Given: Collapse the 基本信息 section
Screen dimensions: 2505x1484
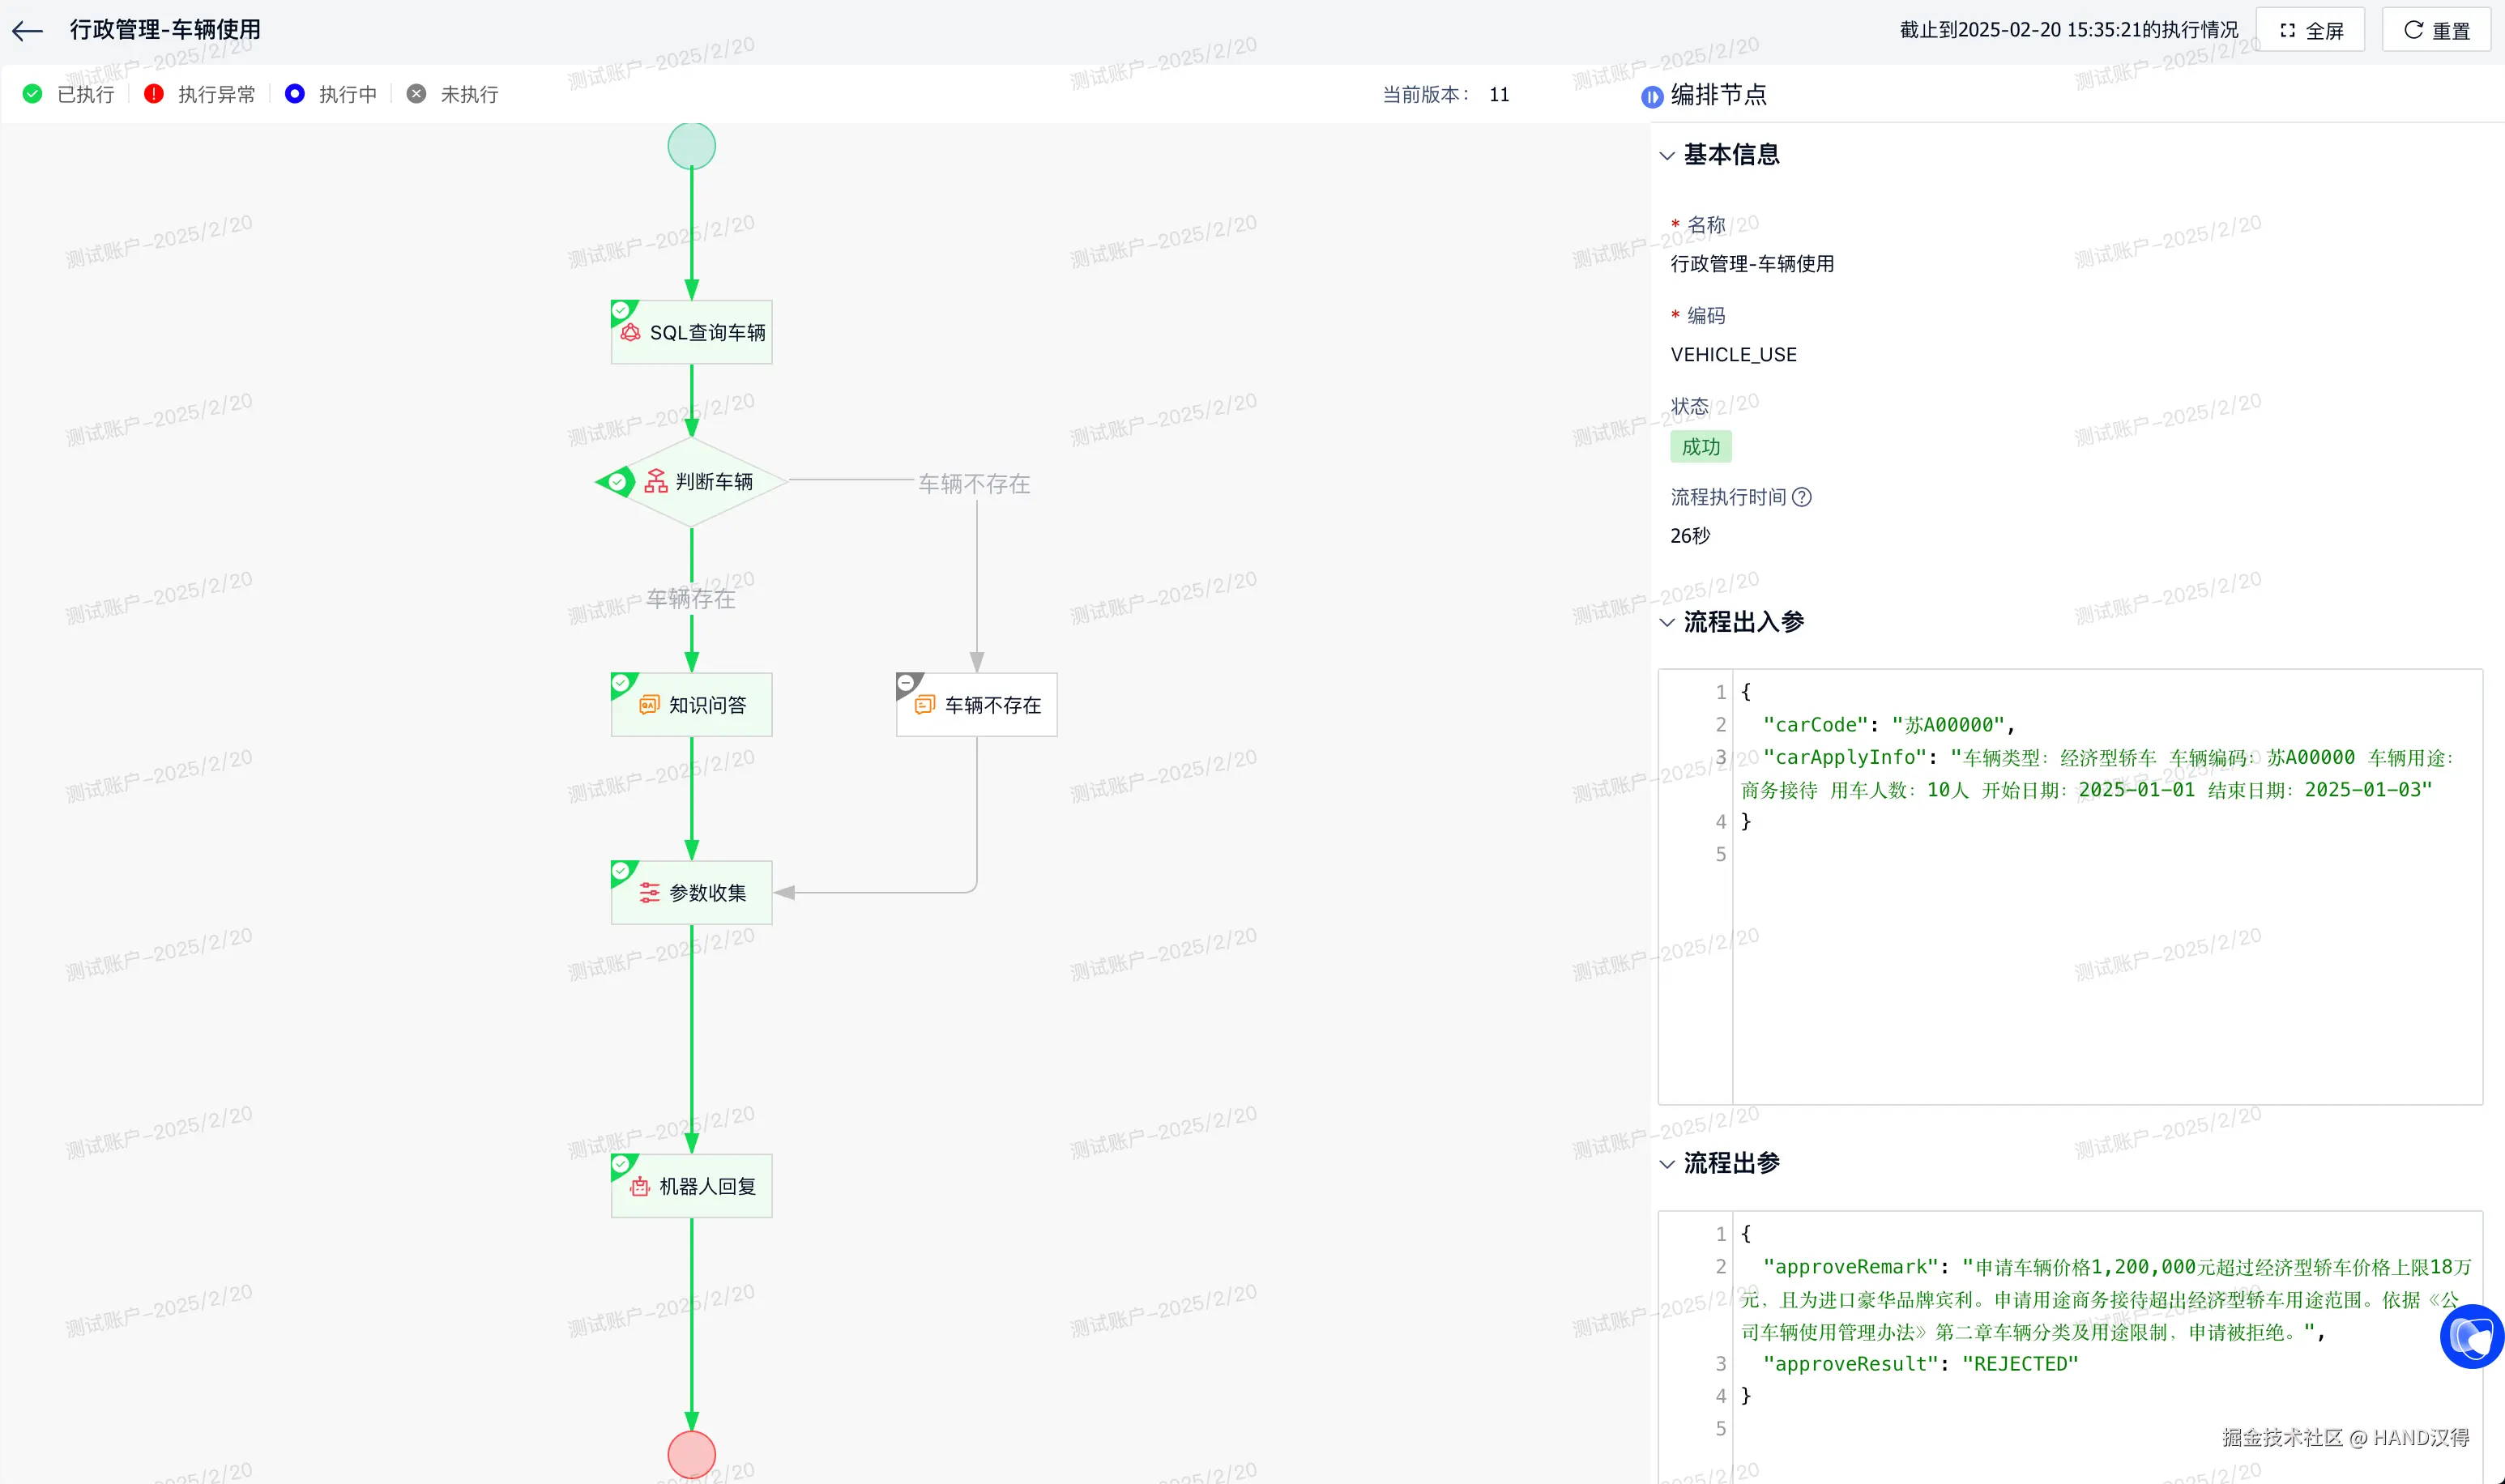Looking at the screenshot, I should click(x=1667, y=156).
